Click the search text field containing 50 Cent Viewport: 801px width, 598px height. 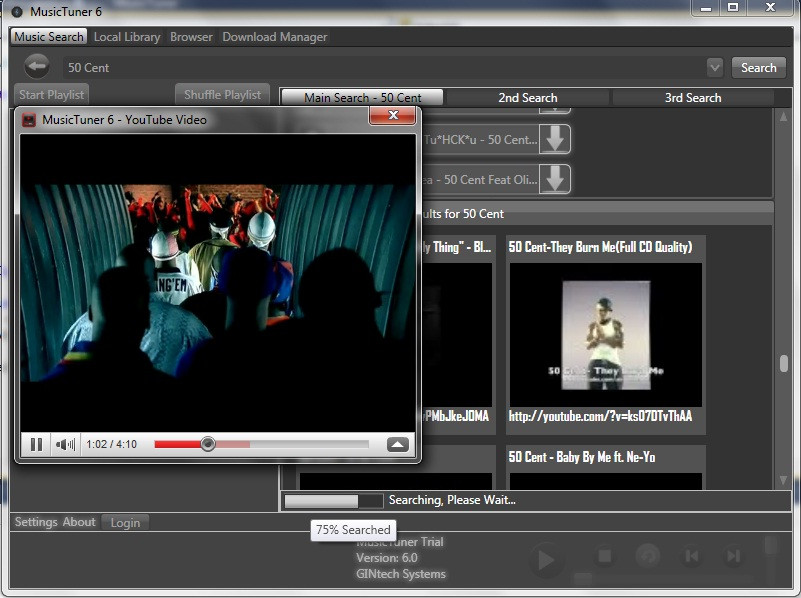pyautogui.click(x=383, y=67)
